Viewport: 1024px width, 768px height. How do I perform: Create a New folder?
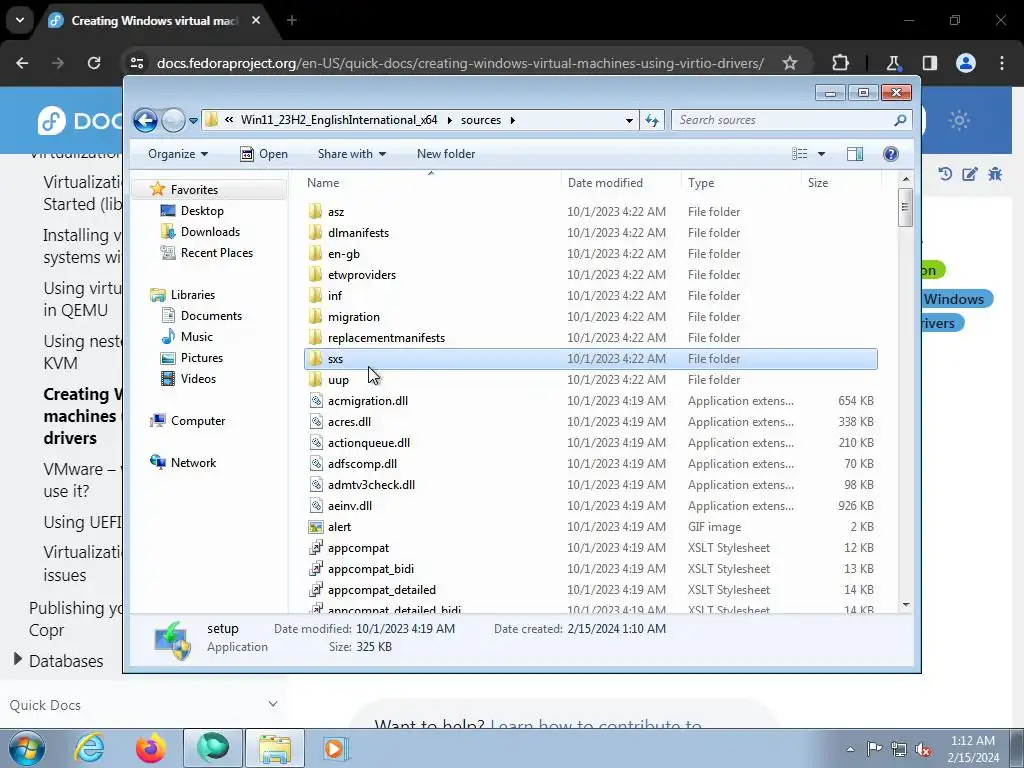point(446,154)
